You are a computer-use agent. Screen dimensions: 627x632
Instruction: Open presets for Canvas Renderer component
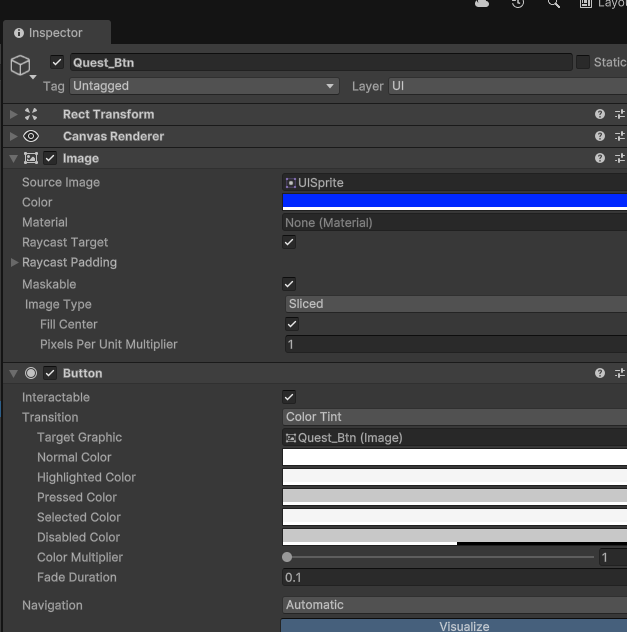point(620,137)
